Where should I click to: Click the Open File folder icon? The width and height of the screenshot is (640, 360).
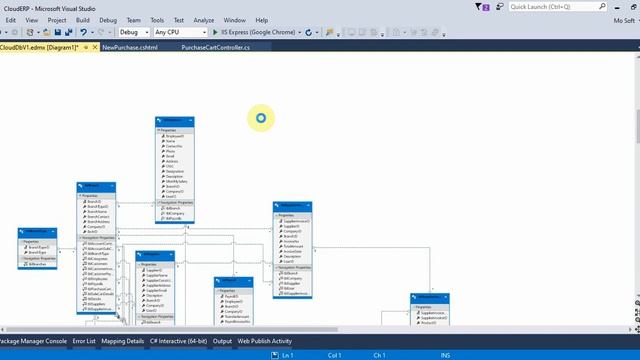[47, 32]
